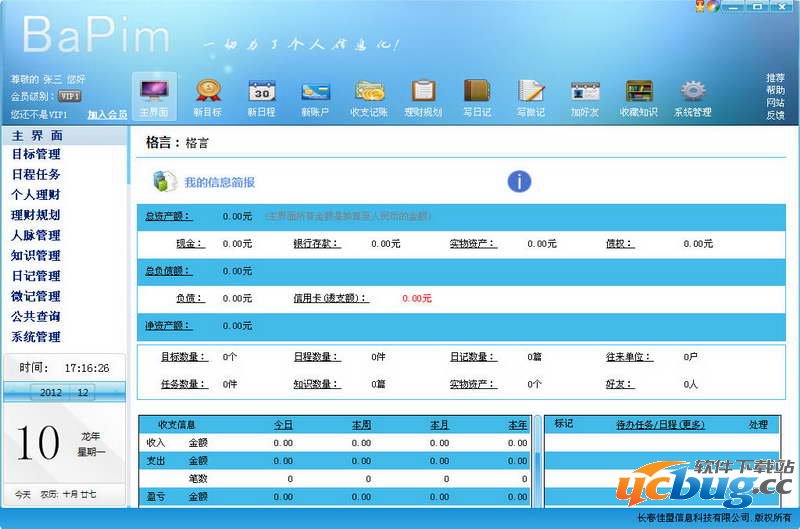The width and height of the screenshot is (800, 529).
Task: Open the 信用卡(透支额) link
Action: tap(331, 298)
